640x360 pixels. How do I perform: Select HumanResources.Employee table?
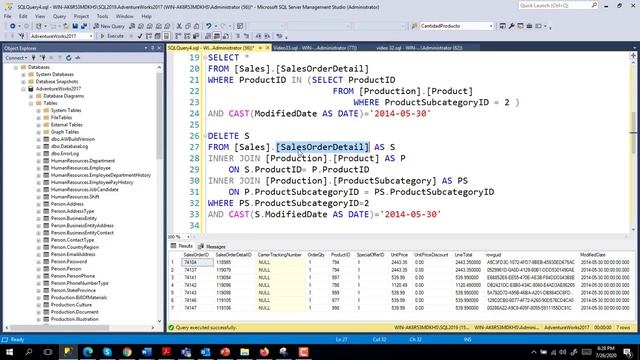click(x=80, y=168)
